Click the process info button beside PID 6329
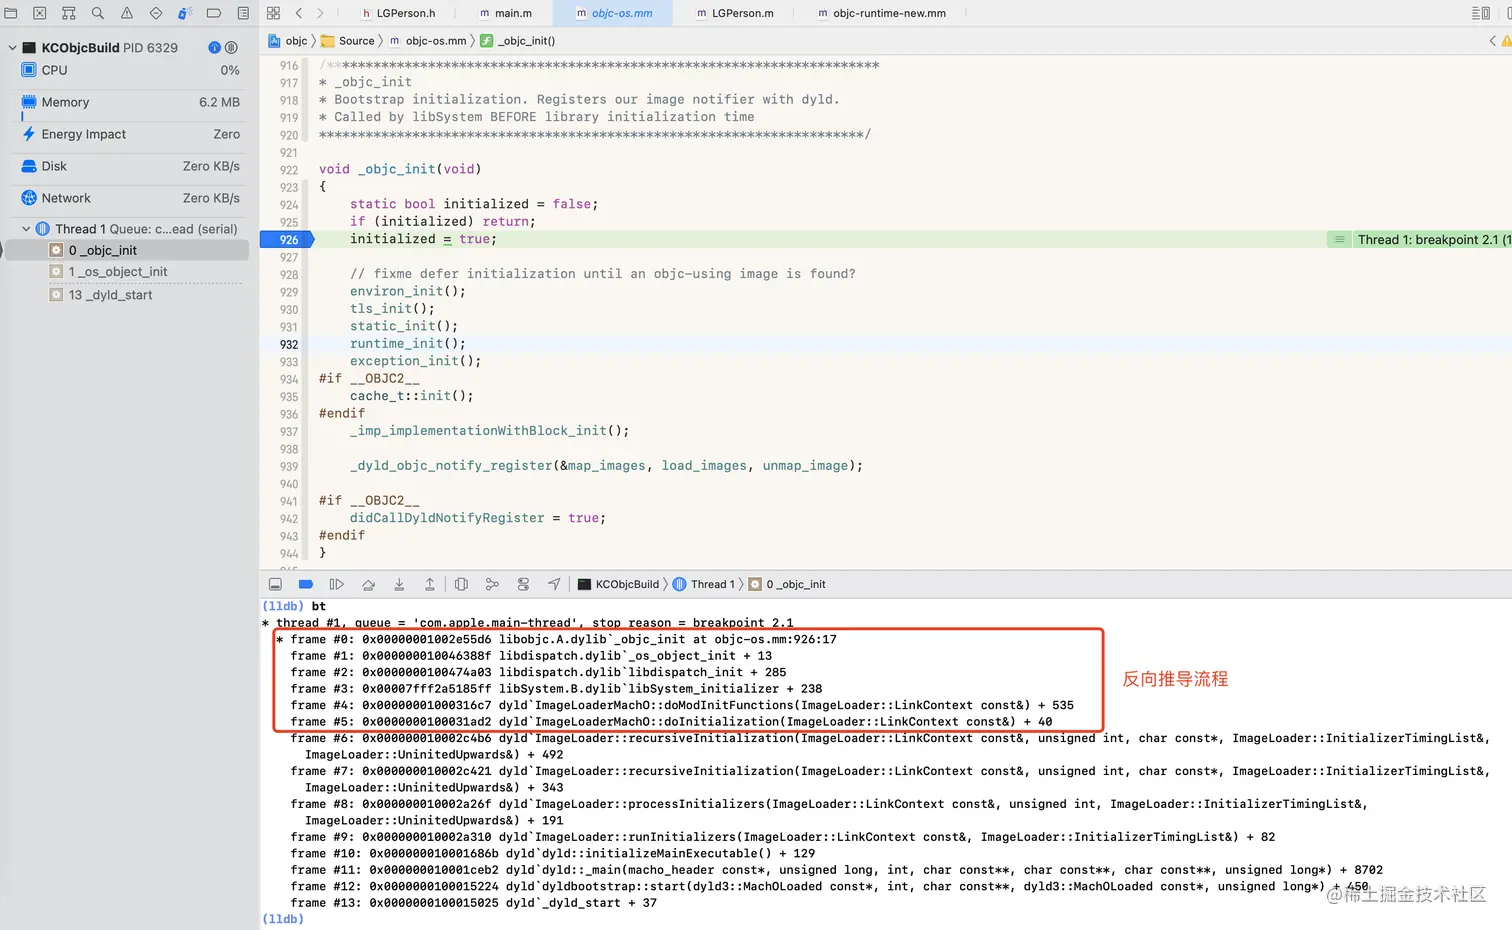This screenshot has width=1512, height=930. (x=214, y=47)
